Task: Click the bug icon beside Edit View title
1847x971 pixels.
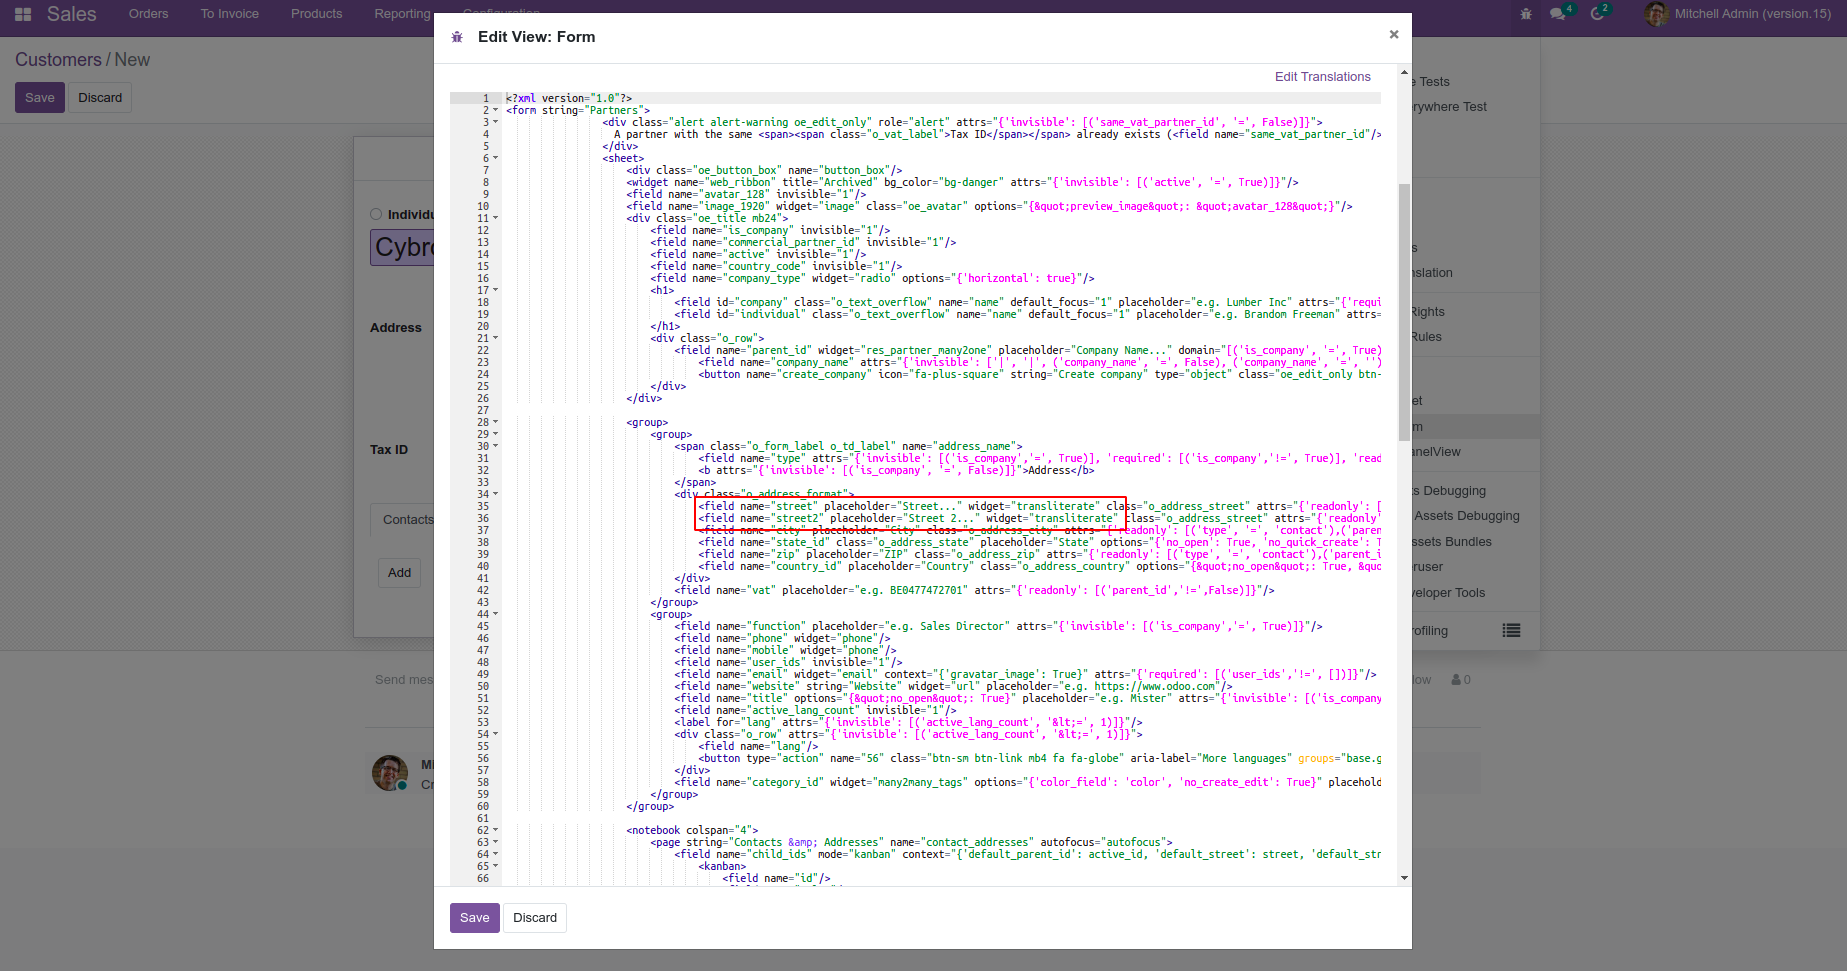Action: [x=457, y=37]
